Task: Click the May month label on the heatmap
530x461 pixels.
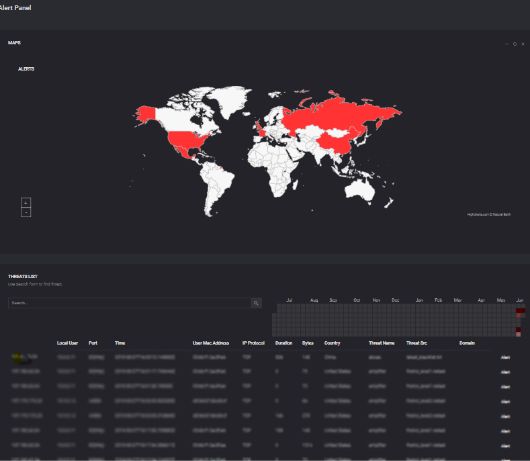Action: (501, 300)
